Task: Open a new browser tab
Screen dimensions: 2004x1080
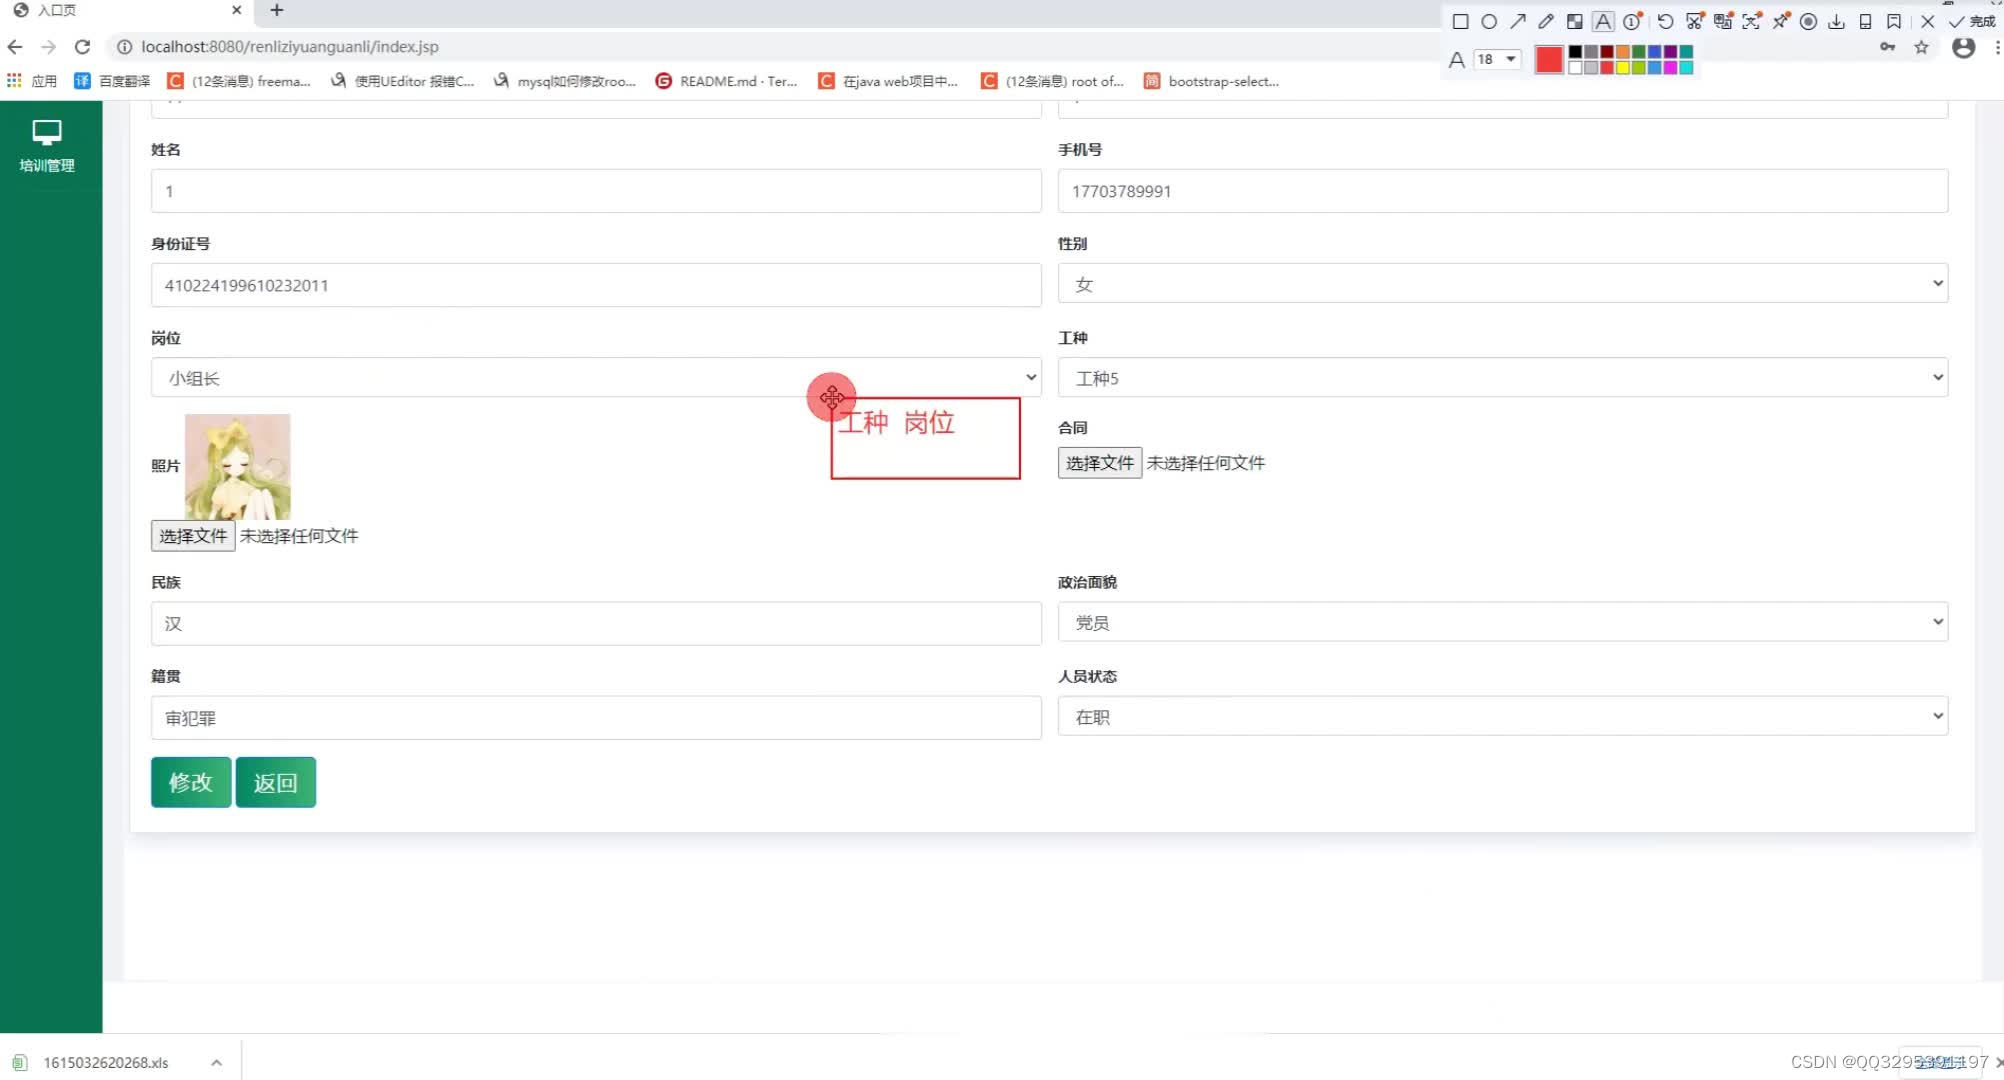Action: (277, 10)
